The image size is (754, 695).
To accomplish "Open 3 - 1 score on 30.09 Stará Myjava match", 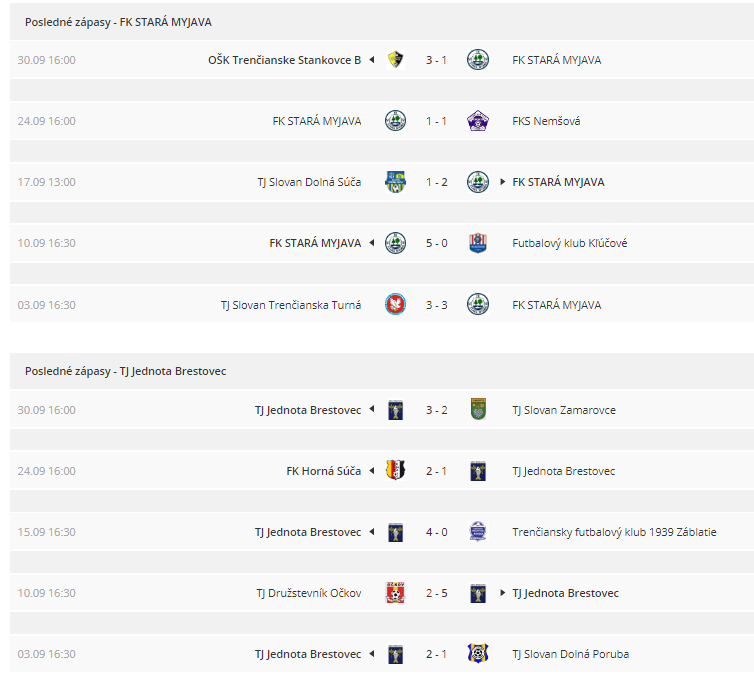I will (436, 60).
